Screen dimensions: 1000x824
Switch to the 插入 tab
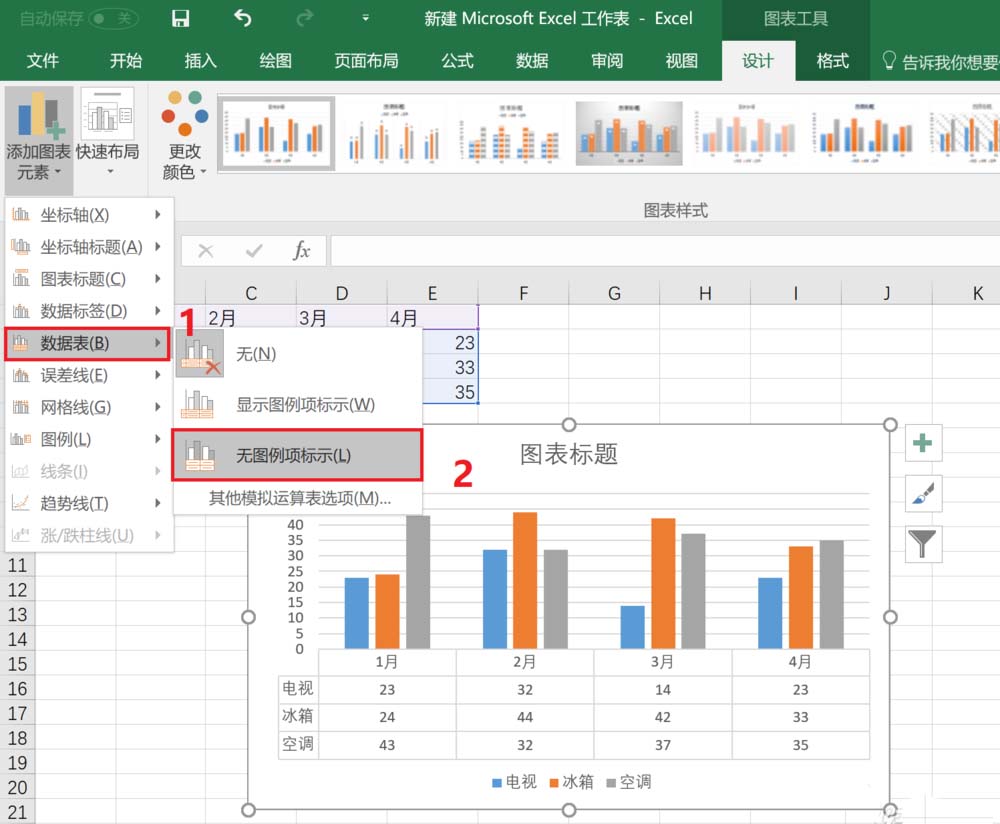tap(201, 61)
